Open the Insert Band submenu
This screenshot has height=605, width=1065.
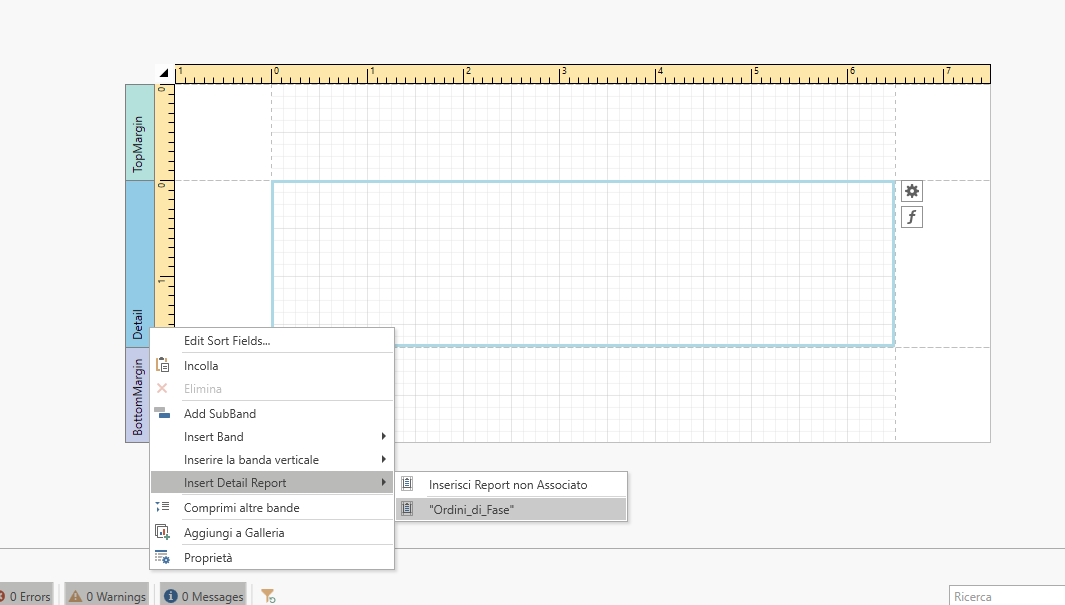[272, 437]
